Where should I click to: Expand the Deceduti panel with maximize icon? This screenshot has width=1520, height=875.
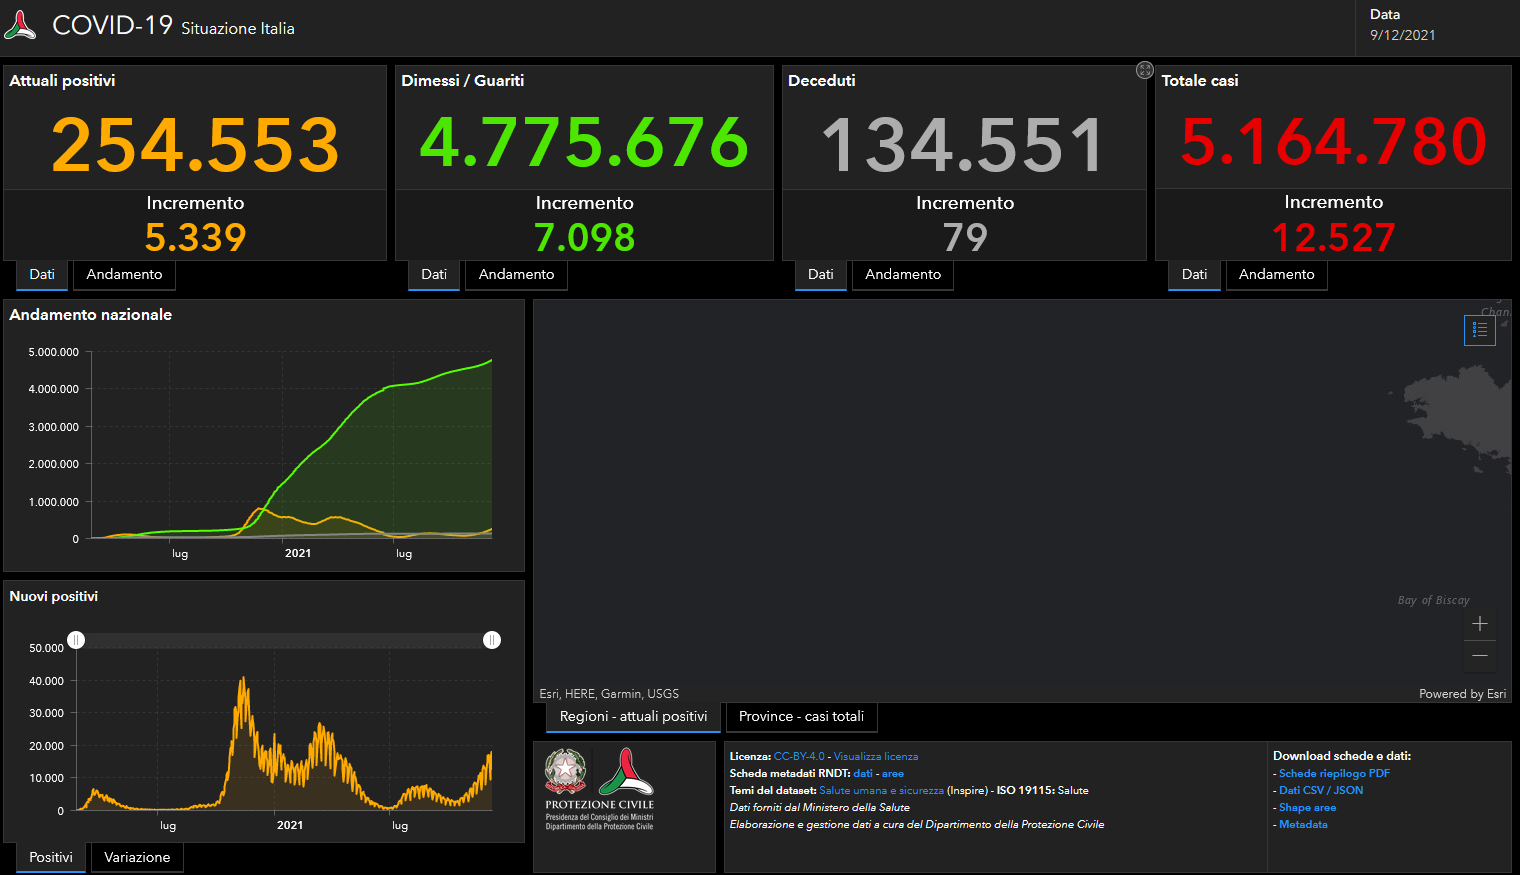tap(1144, 70)
